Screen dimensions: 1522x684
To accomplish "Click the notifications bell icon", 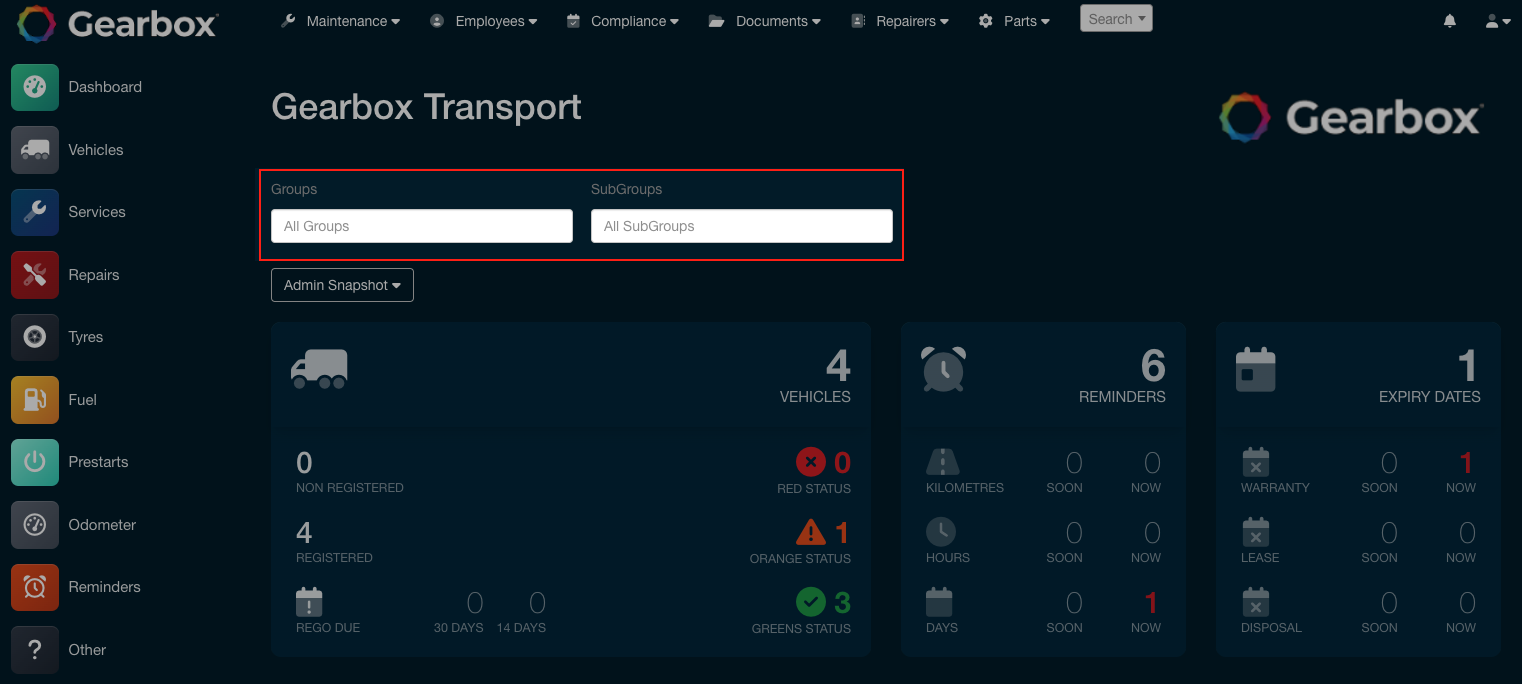I will (x=1450, y=21).
